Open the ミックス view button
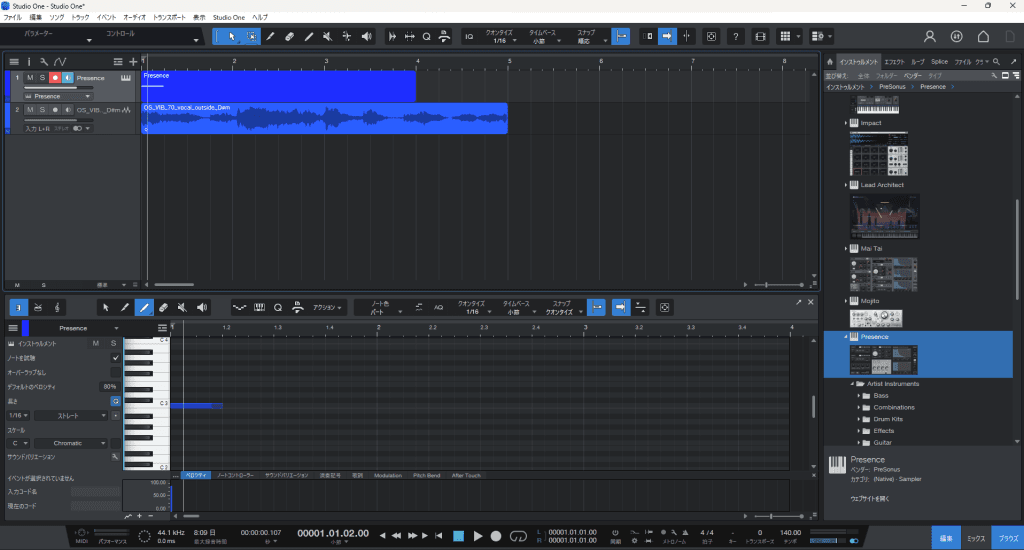Image resolution: width=1024 pixels, height=550 pixels. [976, 538]
